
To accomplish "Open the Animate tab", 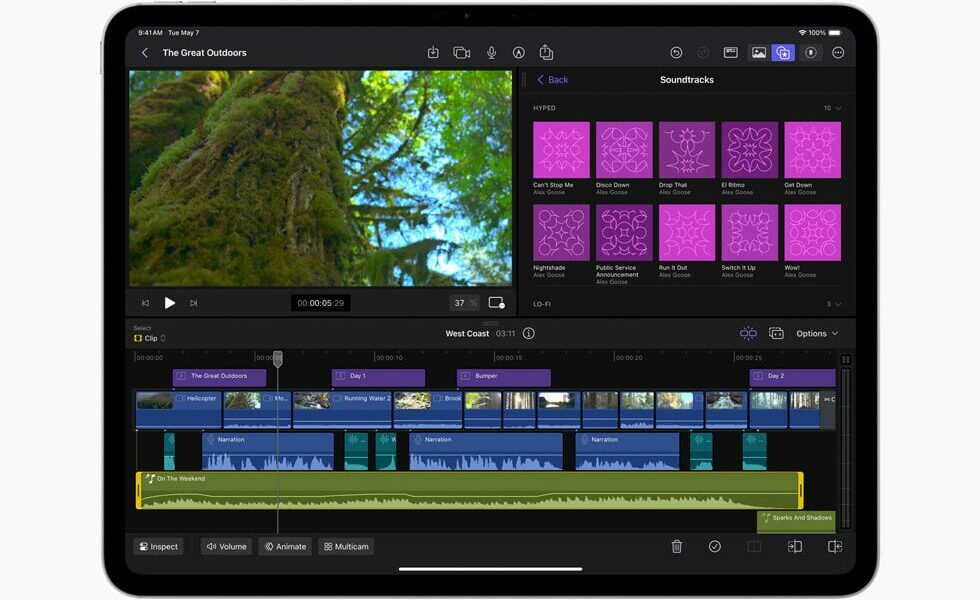I will (286, 547).
